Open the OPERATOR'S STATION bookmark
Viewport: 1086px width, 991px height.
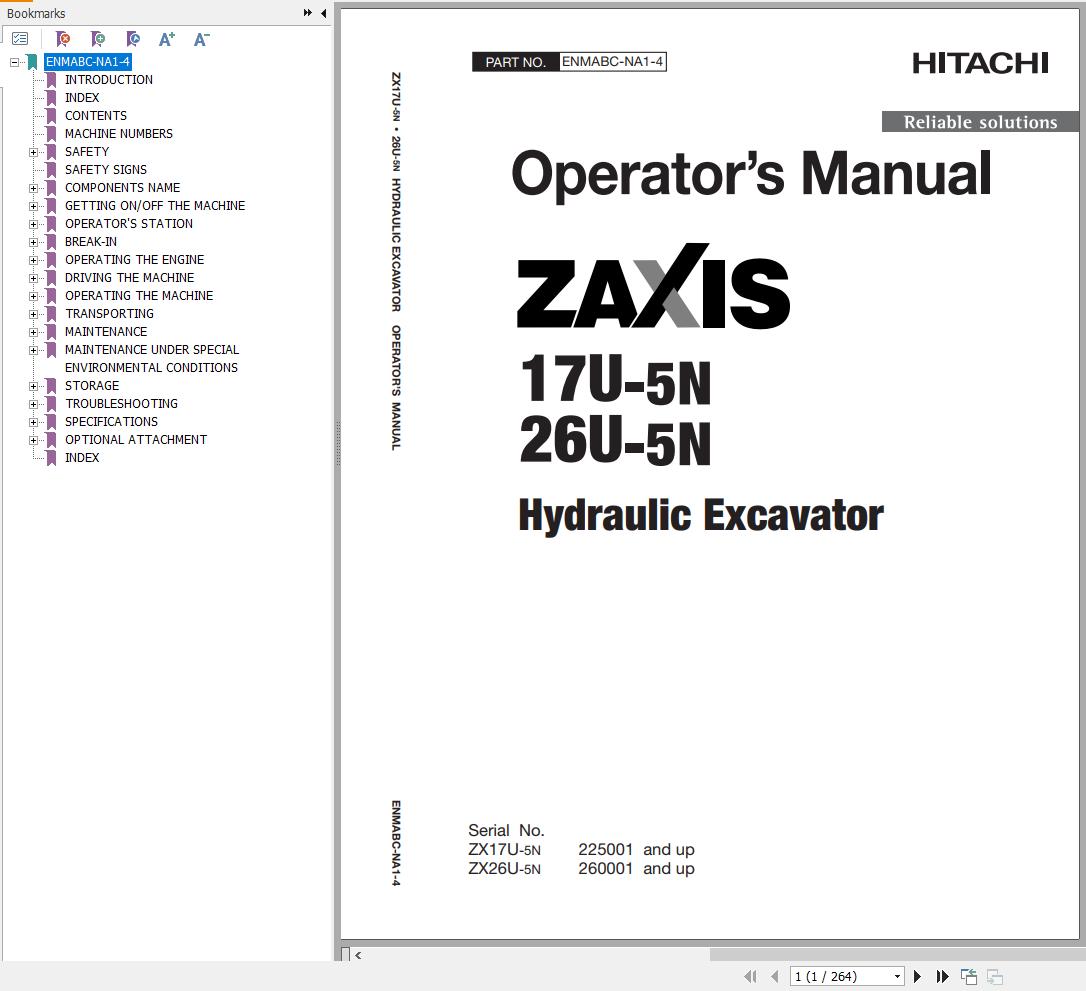tap(129, 224)
